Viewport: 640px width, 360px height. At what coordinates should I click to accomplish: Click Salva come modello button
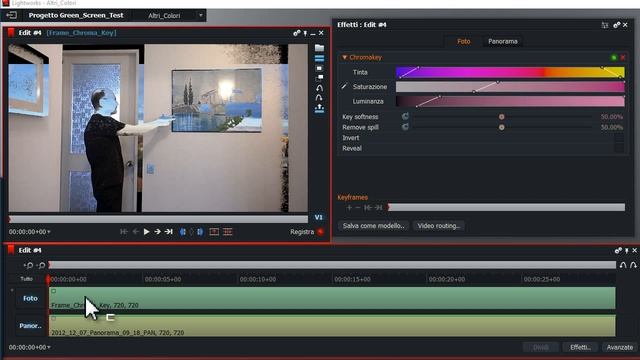[373, 226]
